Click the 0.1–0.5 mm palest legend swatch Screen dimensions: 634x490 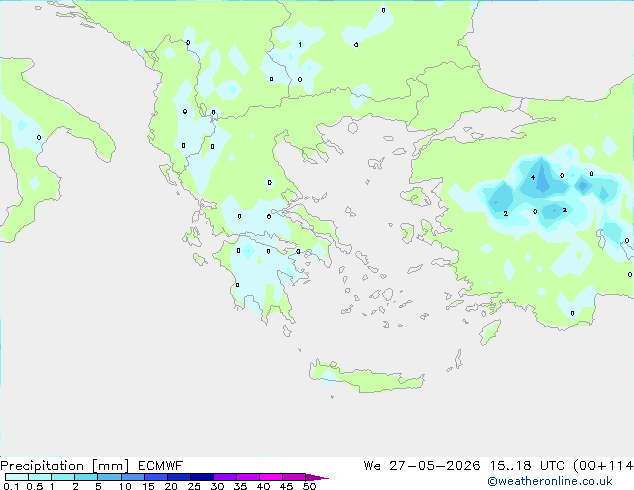tap(17, 477)
